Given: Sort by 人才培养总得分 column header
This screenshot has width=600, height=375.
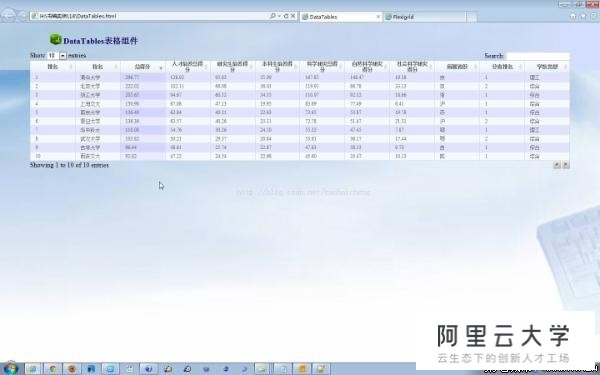Looking at the screenshot, I should (x=188, y=67).
